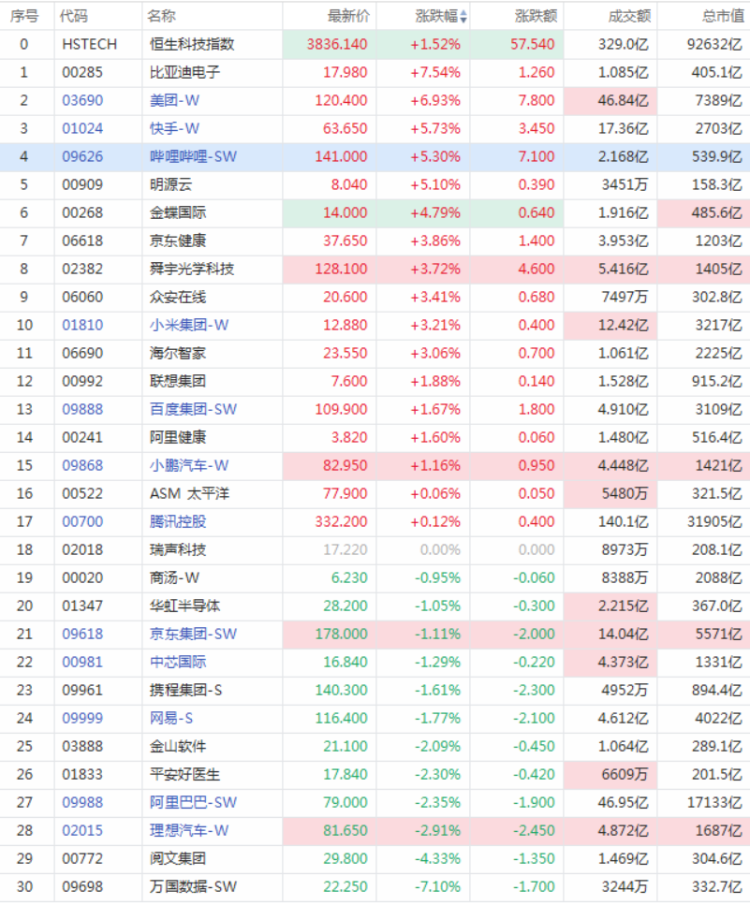Sort by the 成交额 column header
Image resolution: width=750 pixels, height=905 pixels.
pos(629,16)
